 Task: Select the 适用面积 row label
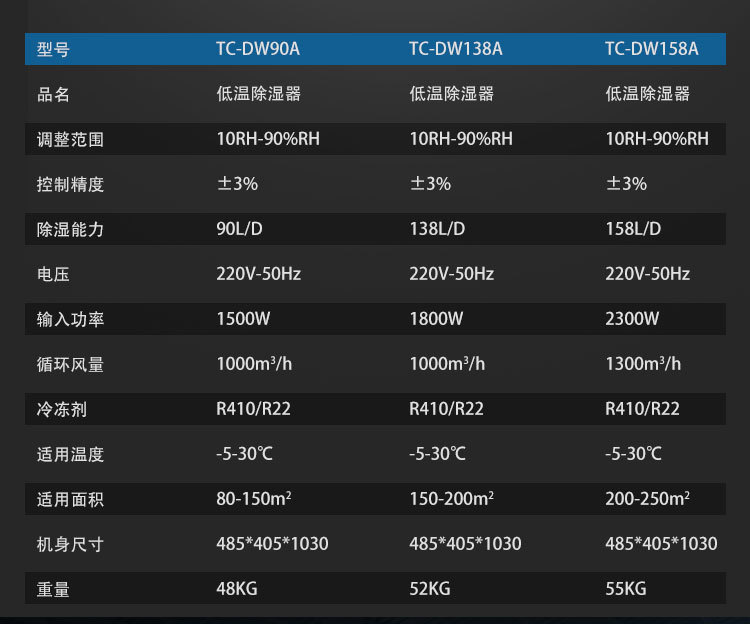(x=70, y=499)
